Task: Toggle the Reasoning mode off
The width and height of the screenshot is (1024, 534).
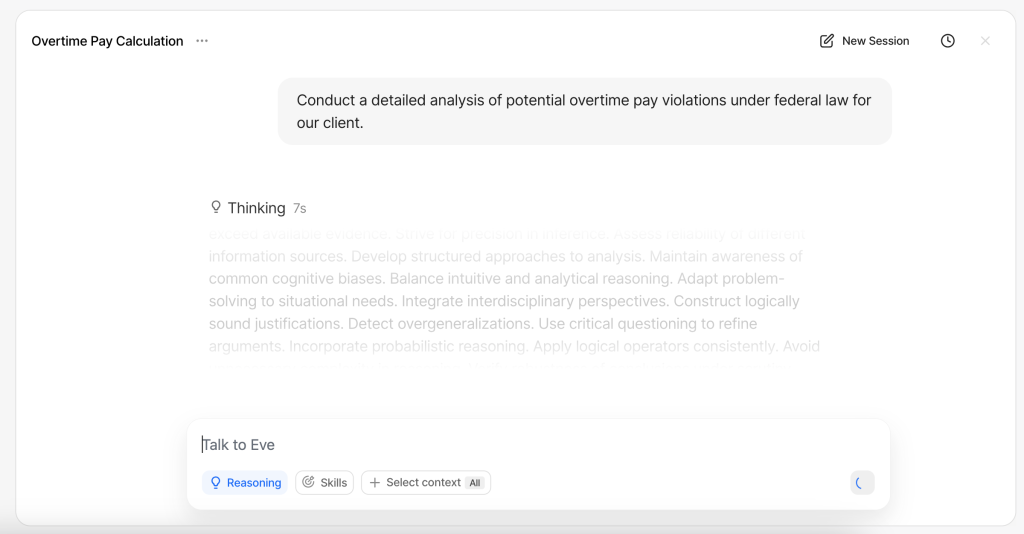Action: point(245,483)
